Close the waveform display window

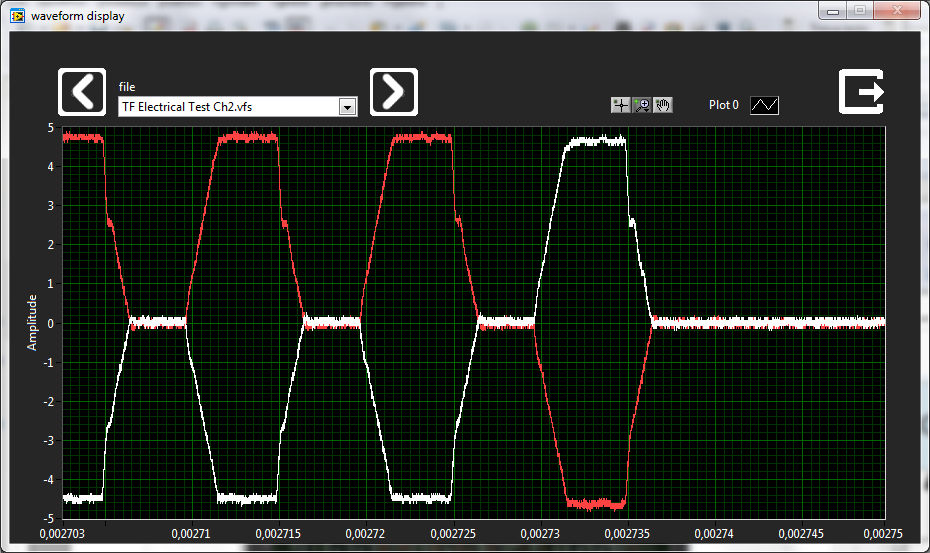(x=897, y=11)
